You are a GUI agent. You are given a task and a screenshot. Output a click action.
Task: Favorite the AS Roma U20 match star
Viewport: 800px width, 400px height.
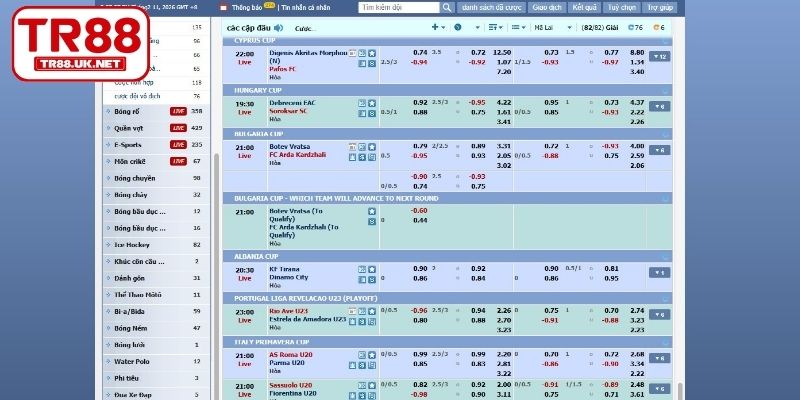372,355
